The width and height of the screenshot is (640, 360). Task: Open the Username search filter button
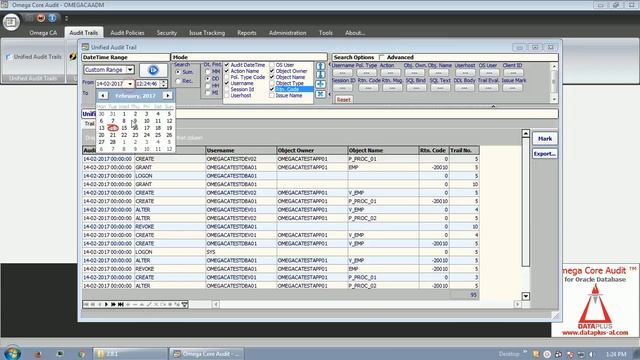tap(342, 73)
